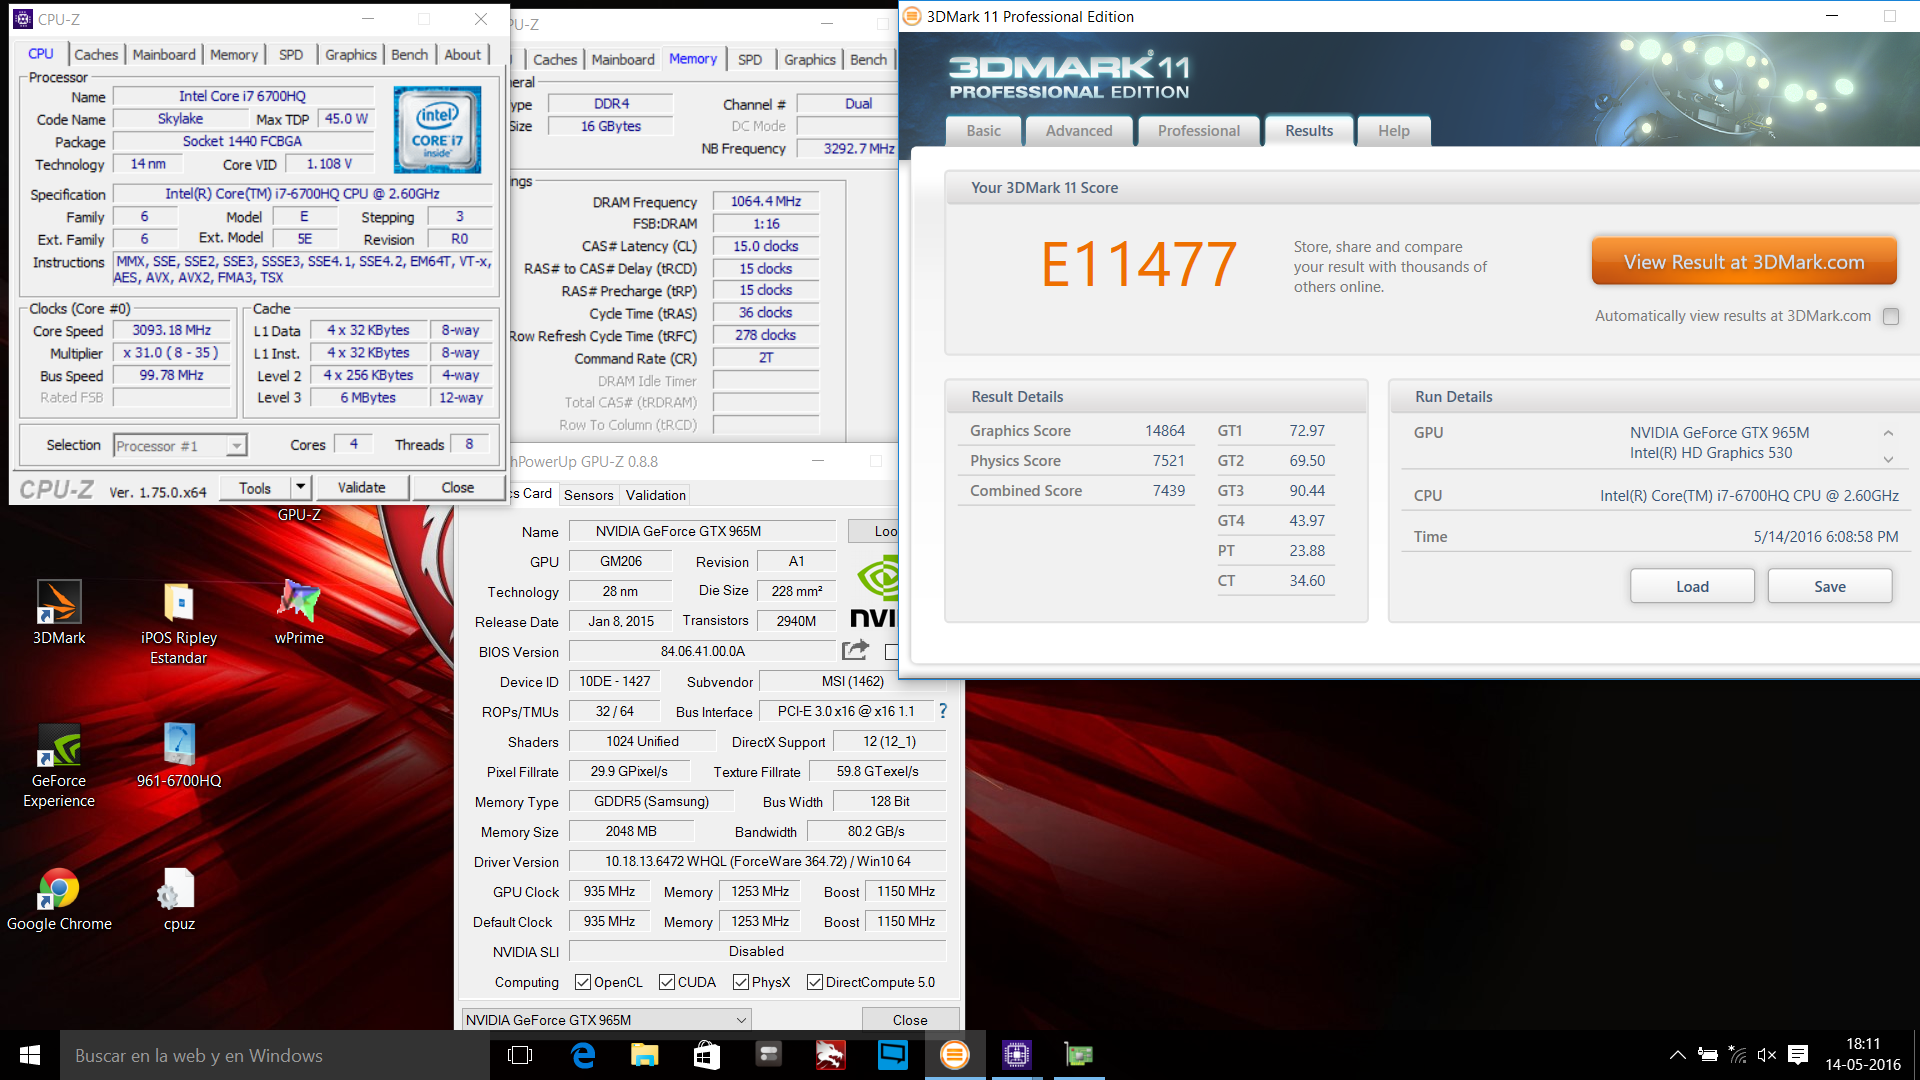Open the 961-6700HQ desktop file
The height and width of the screenshot is (1080, 1920).
pos(179,755)
